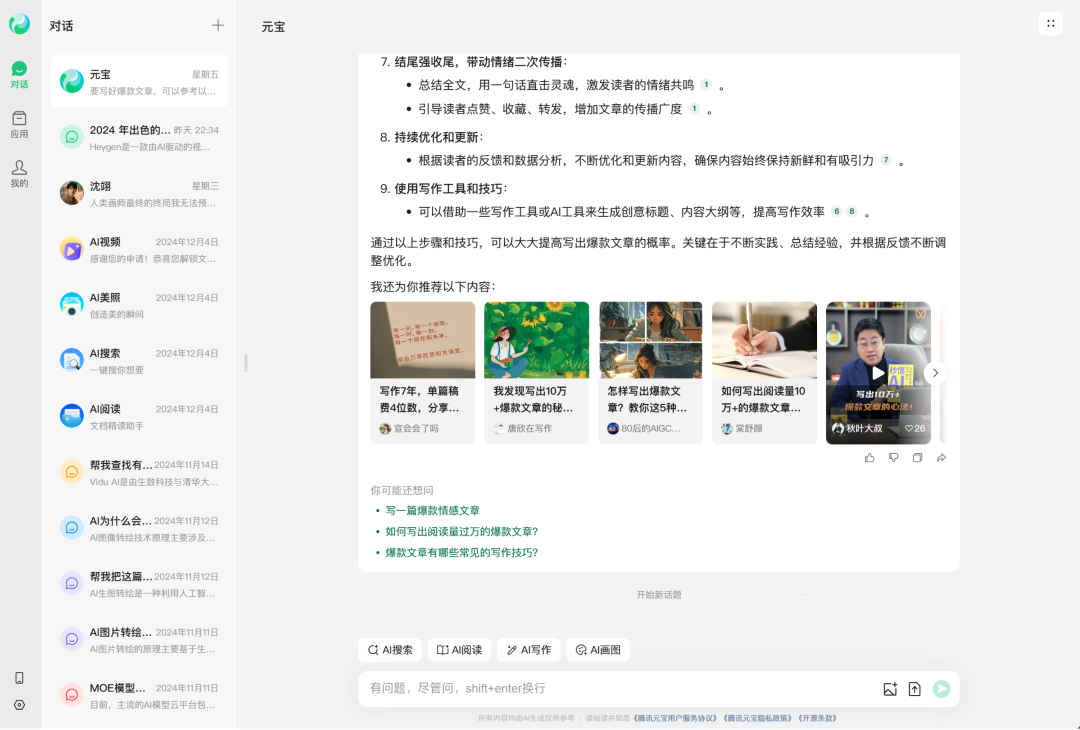Copy the answer with copy icon
1080x730 pixels.
(917, 458)
